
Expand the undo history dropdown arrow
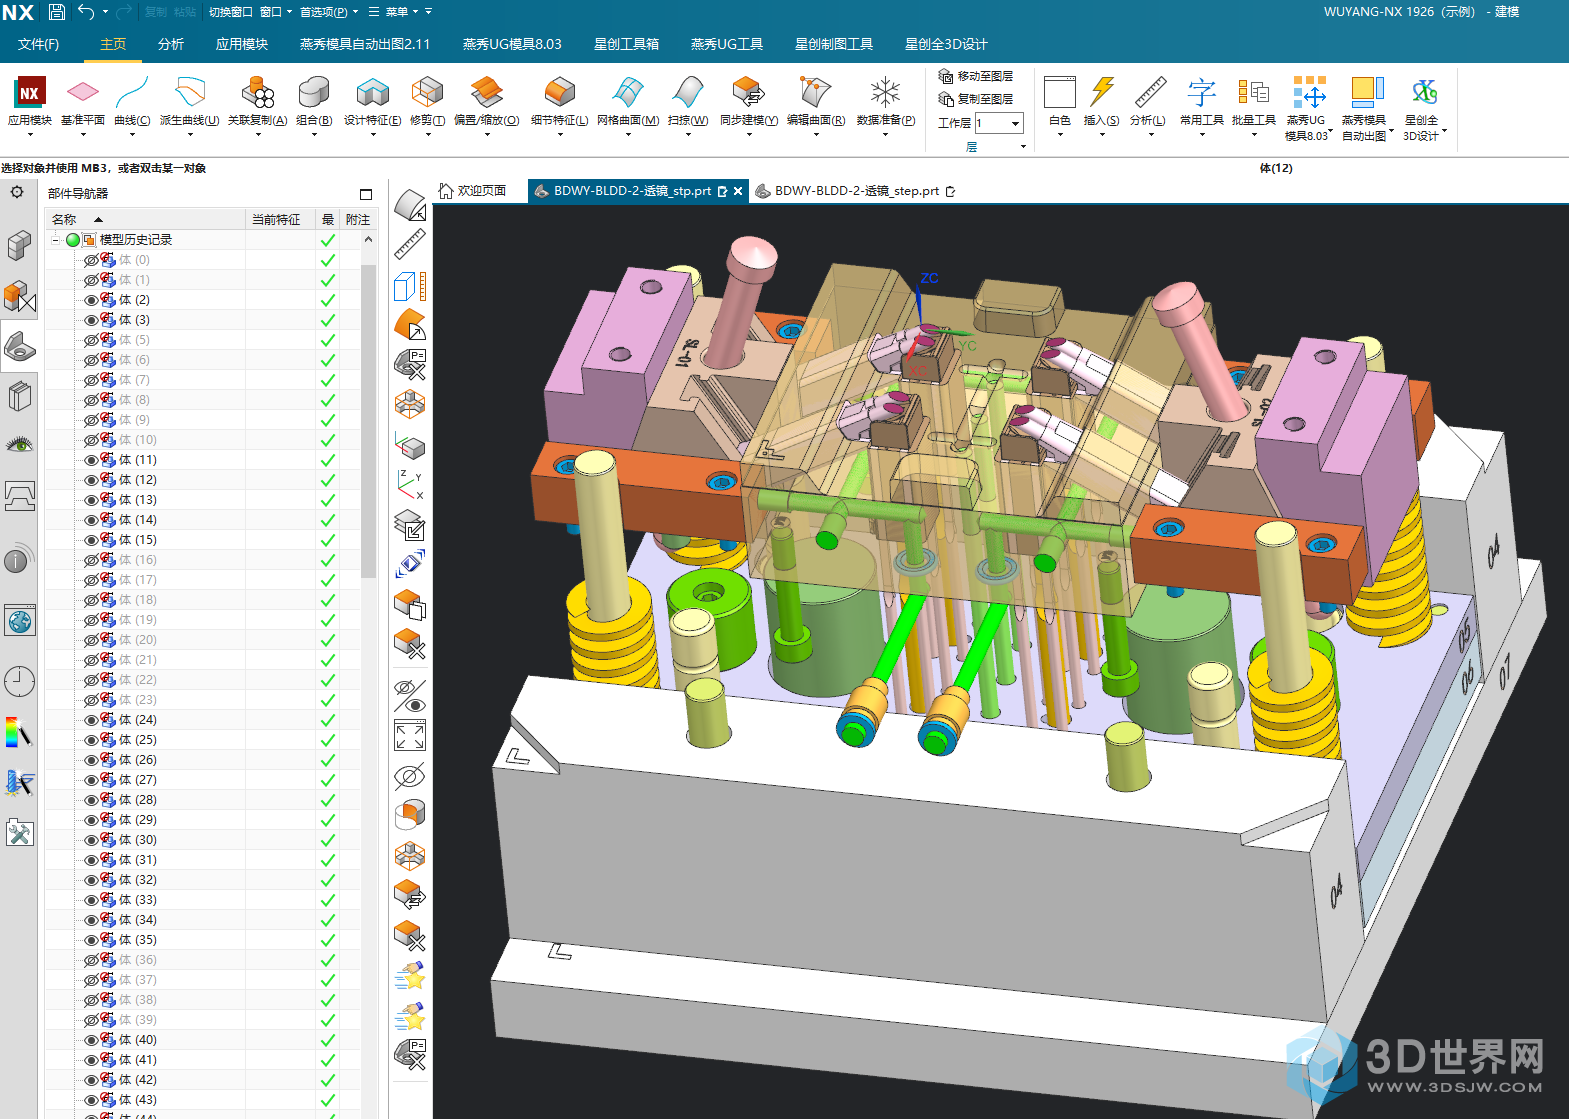click(x=105, y=12)
